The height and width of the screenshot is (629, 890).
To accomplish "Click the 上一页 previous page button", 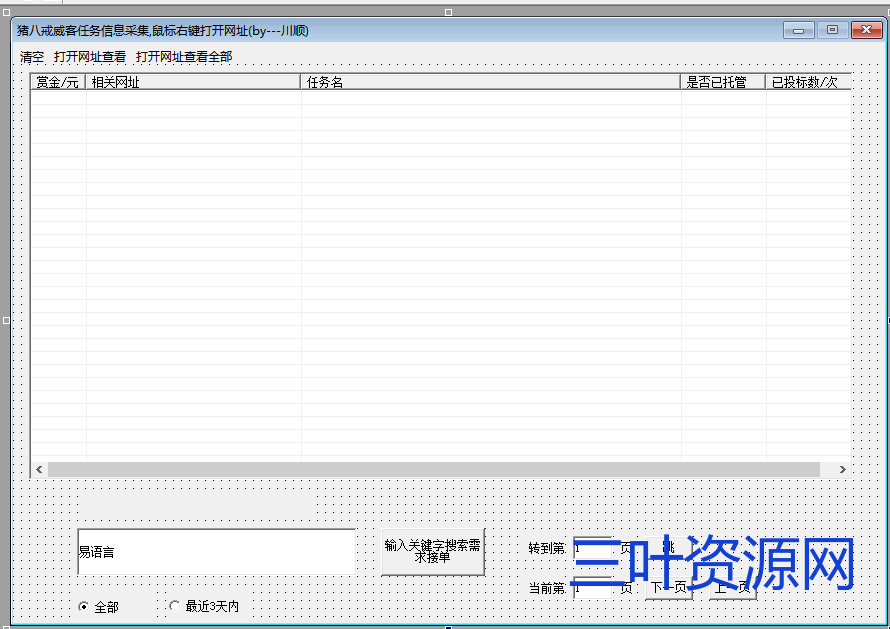I will (x=733, y=589).
